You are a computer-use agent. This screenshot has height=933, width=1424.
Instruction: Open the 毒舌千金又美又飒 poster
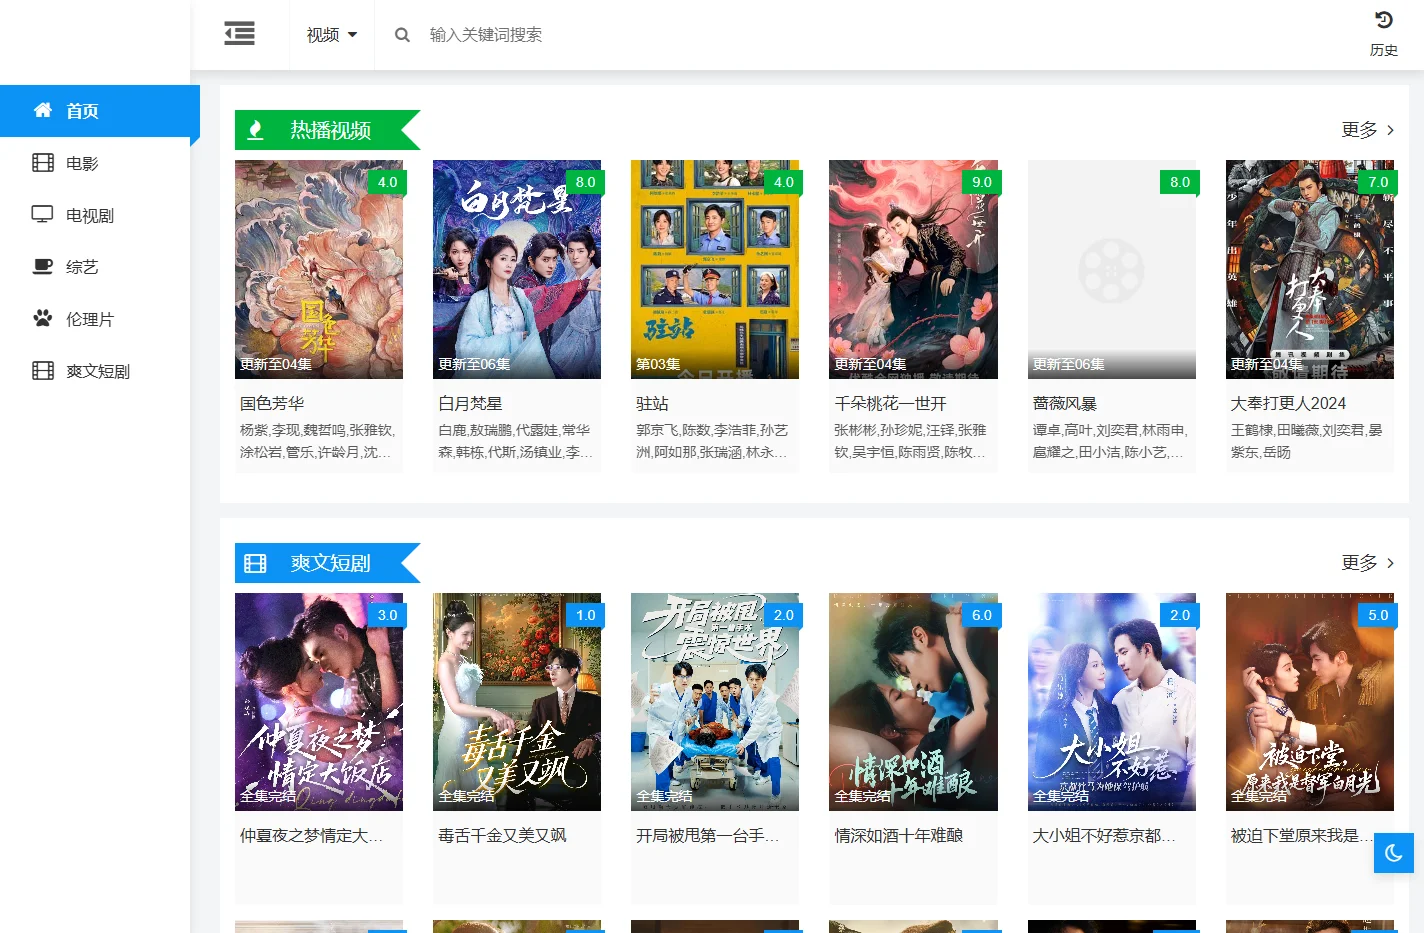point(517,702)
